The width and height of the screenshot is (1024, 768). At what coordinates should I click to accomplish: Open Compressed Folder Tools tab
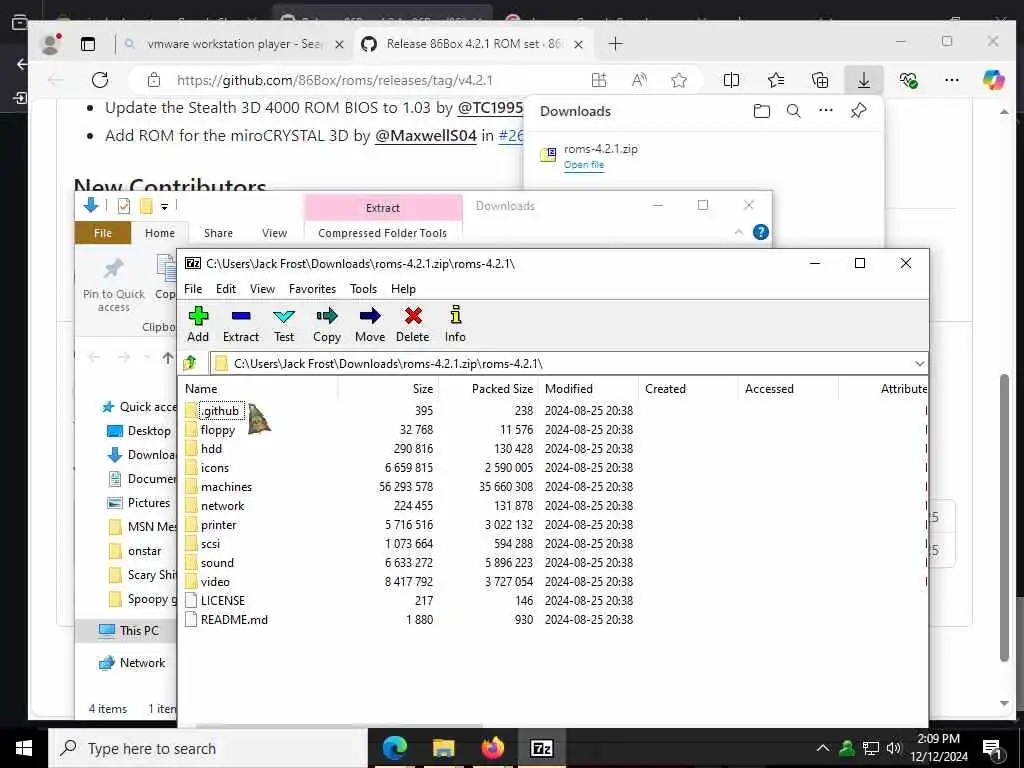(x=383, y=233)
